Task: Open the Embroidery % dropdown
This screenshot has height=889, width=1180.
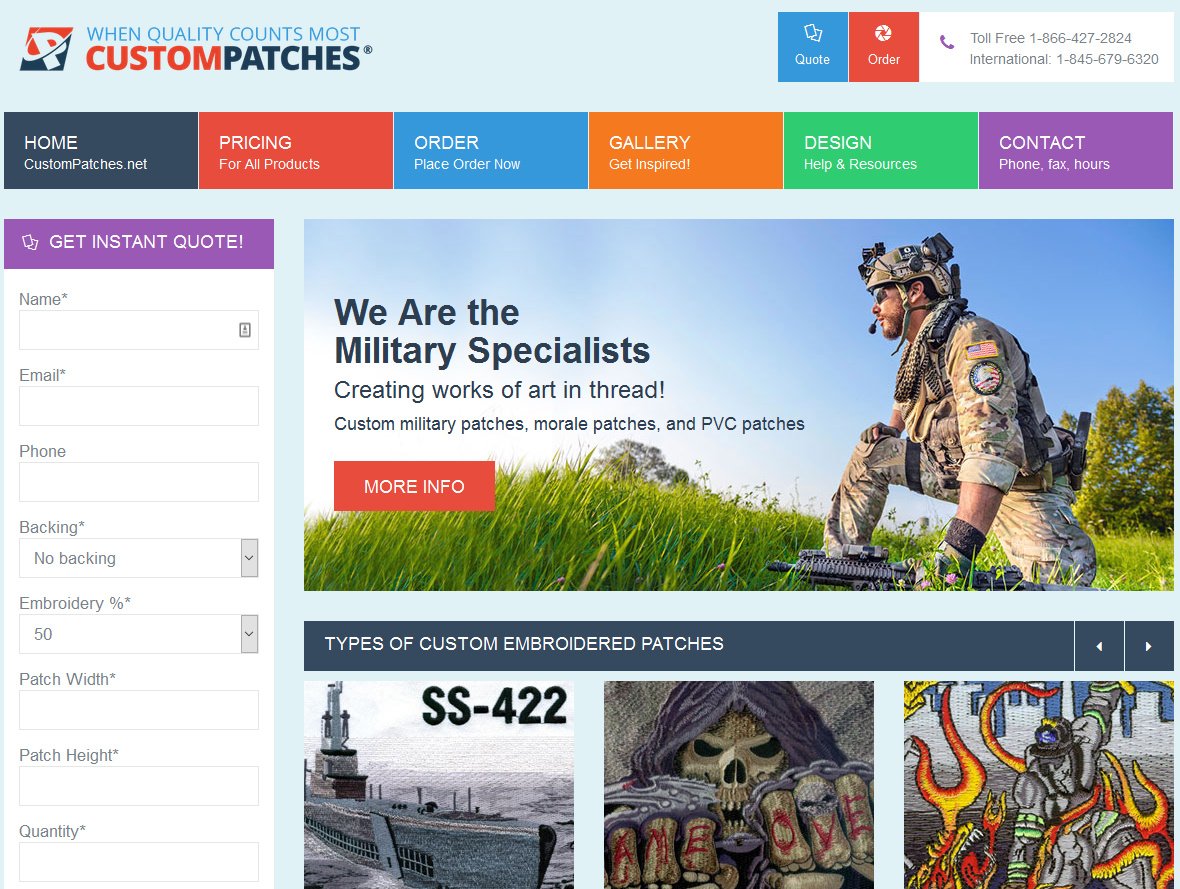Action: pos(138,634)
